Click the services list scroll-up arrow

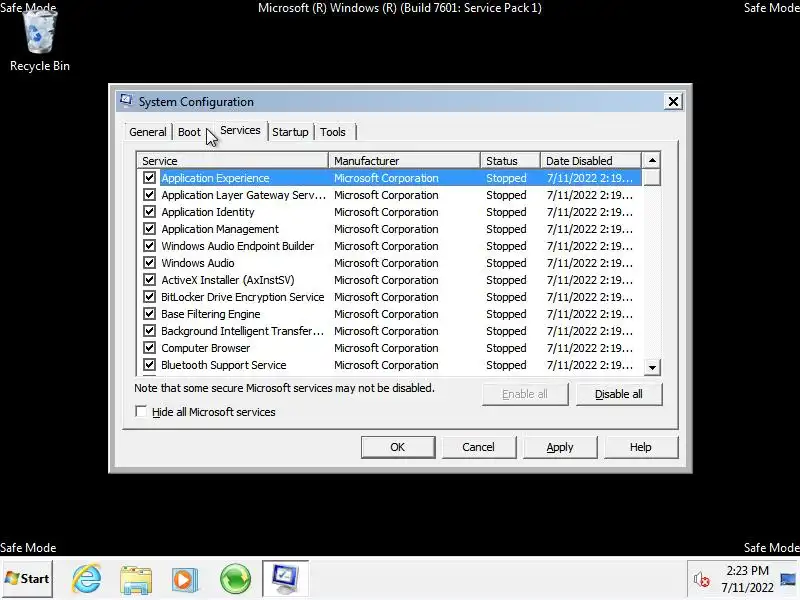[x=652, y=161]
